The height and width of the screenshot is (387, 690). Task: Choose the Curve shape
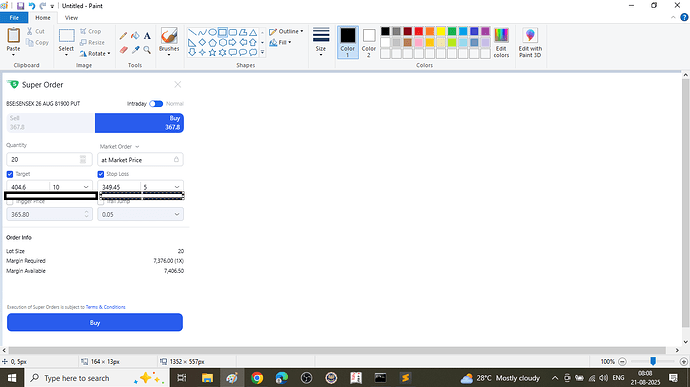[202, 32]
